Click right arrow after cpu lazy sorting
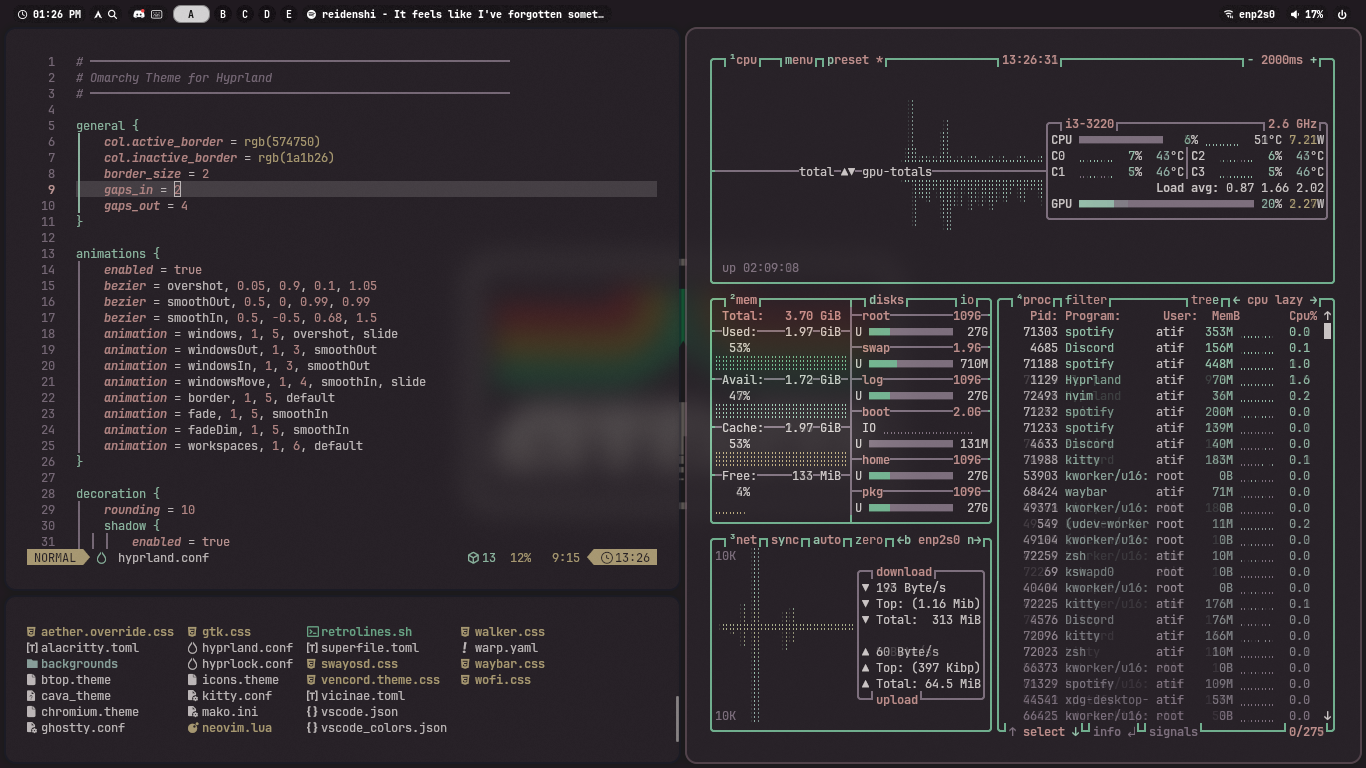The width and height of the screenshot is (1366, 768). point(1314,300)
